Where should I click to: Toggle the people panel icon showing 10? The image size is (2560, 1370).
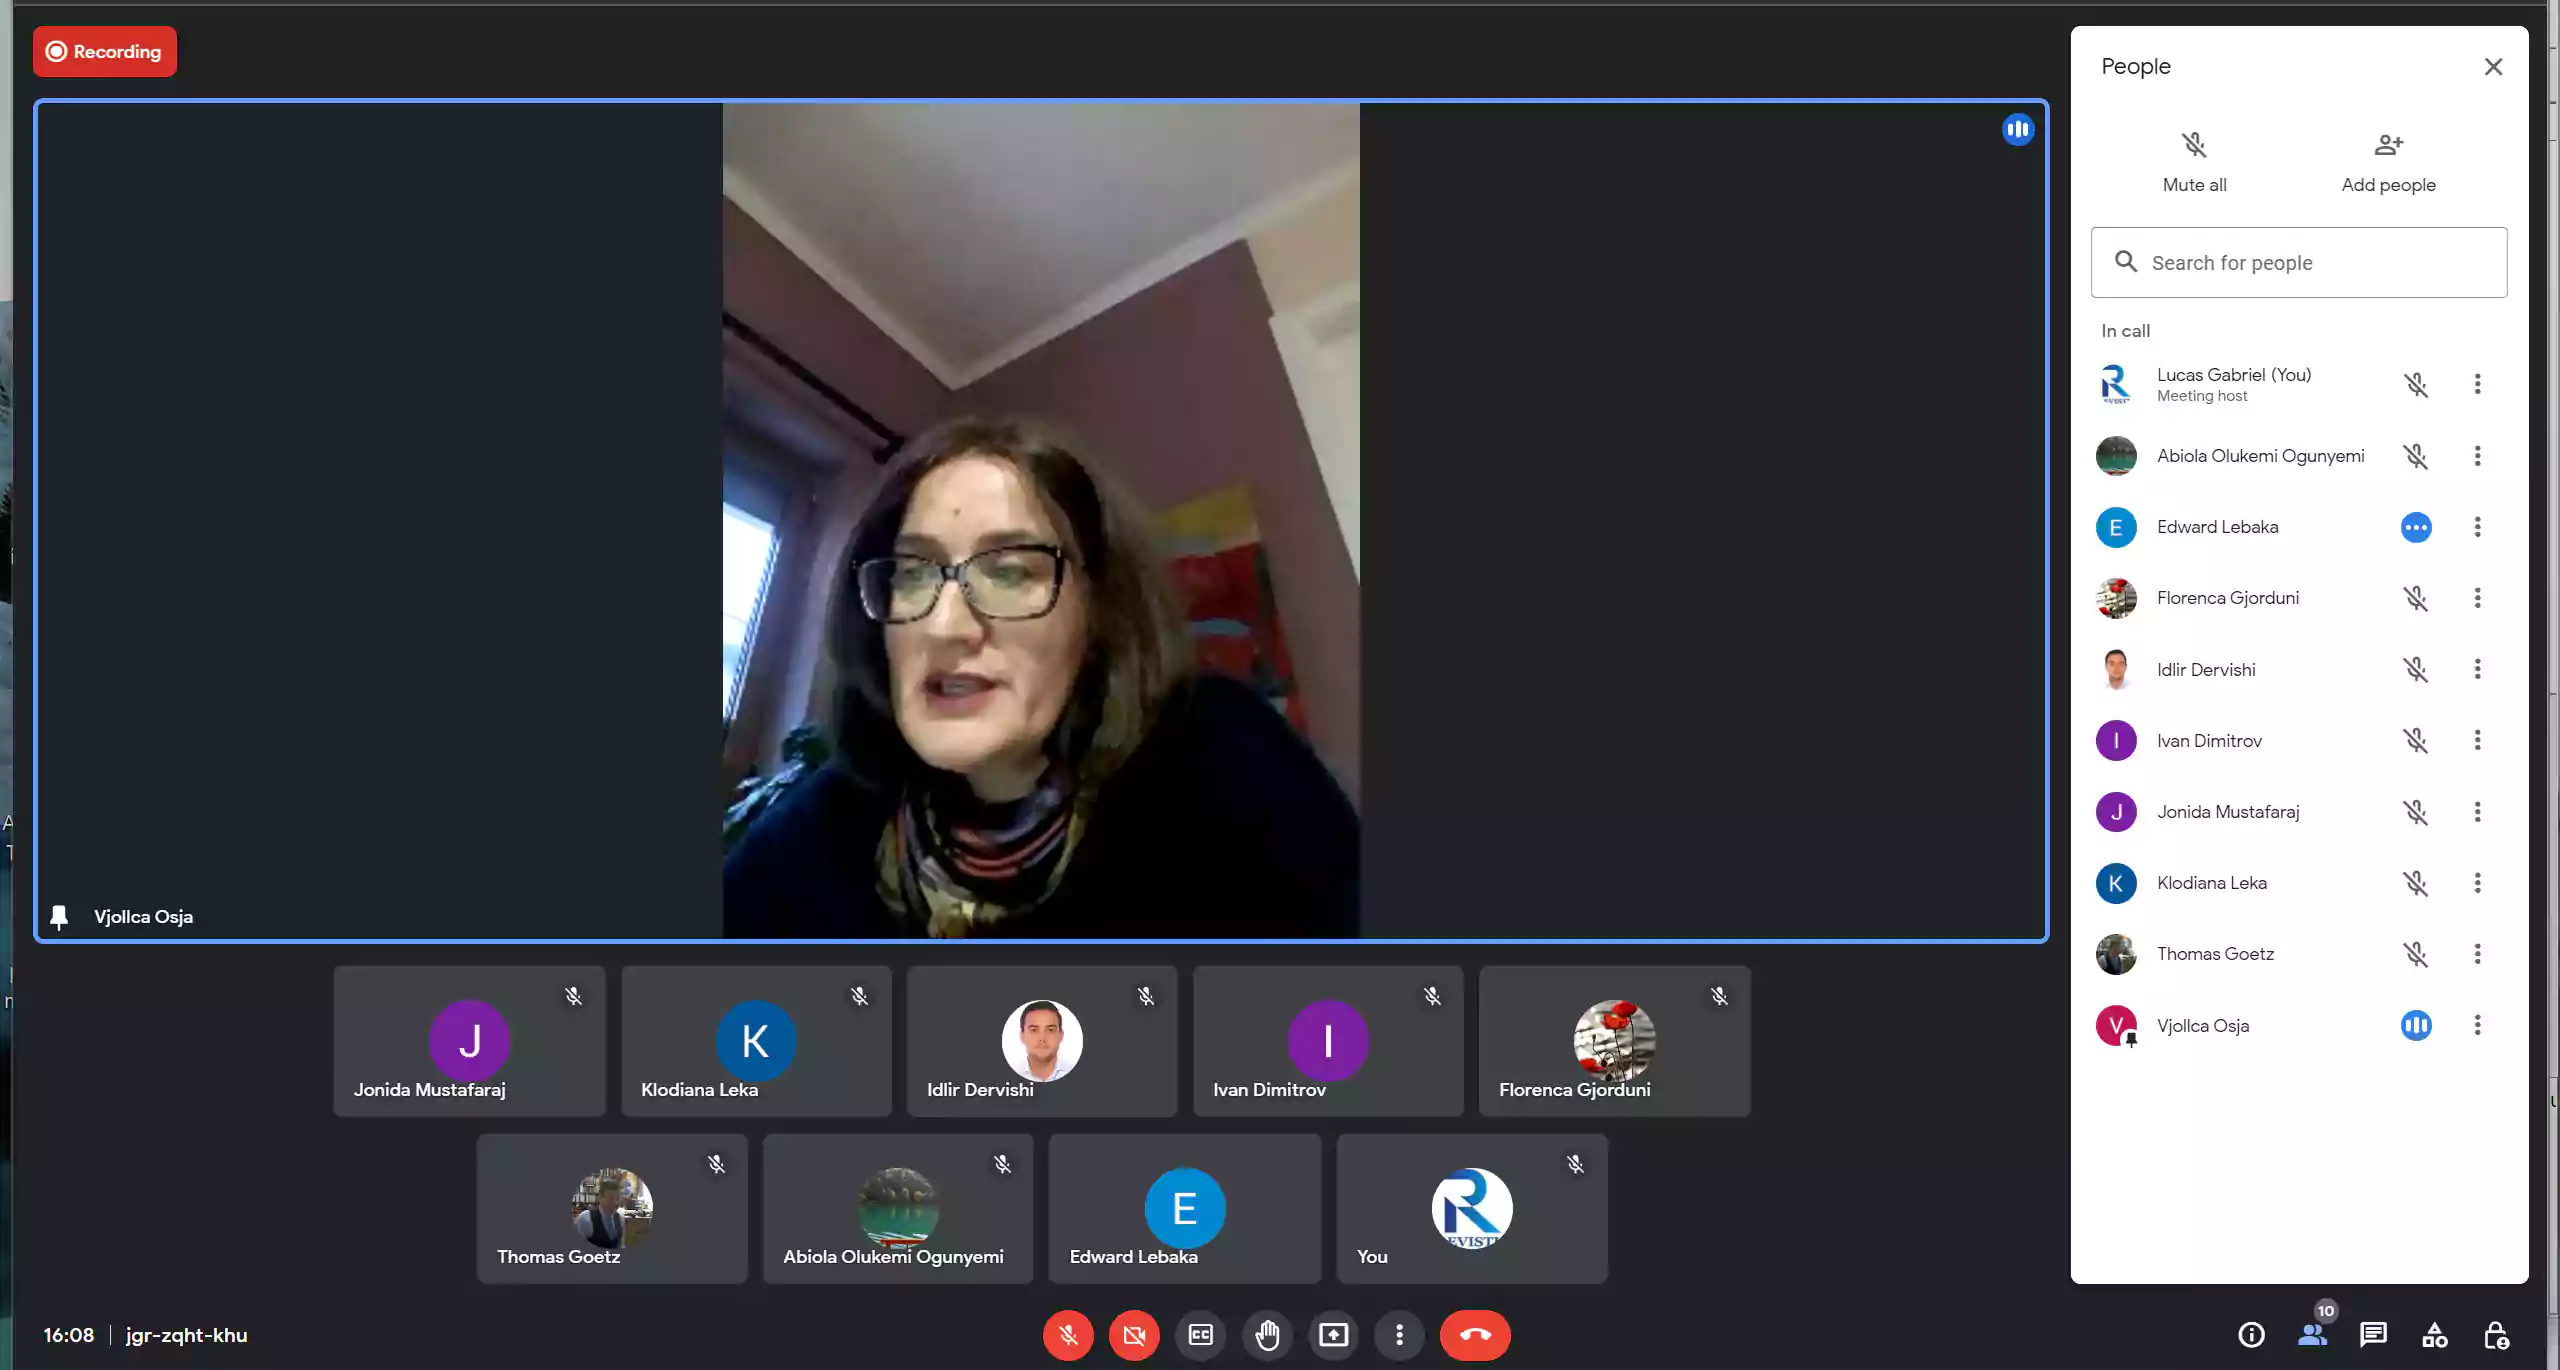(x=2312, y=1335)
